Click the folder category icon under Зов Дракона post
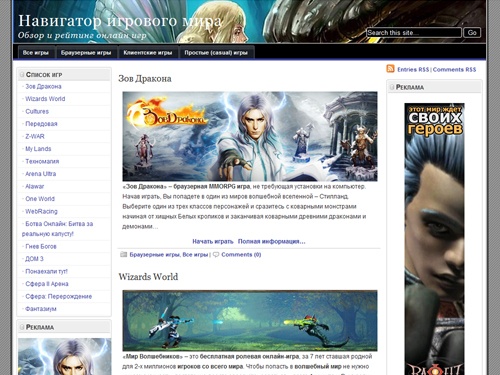This screenshot has width=500, height=375. click(x=124, y=254)
